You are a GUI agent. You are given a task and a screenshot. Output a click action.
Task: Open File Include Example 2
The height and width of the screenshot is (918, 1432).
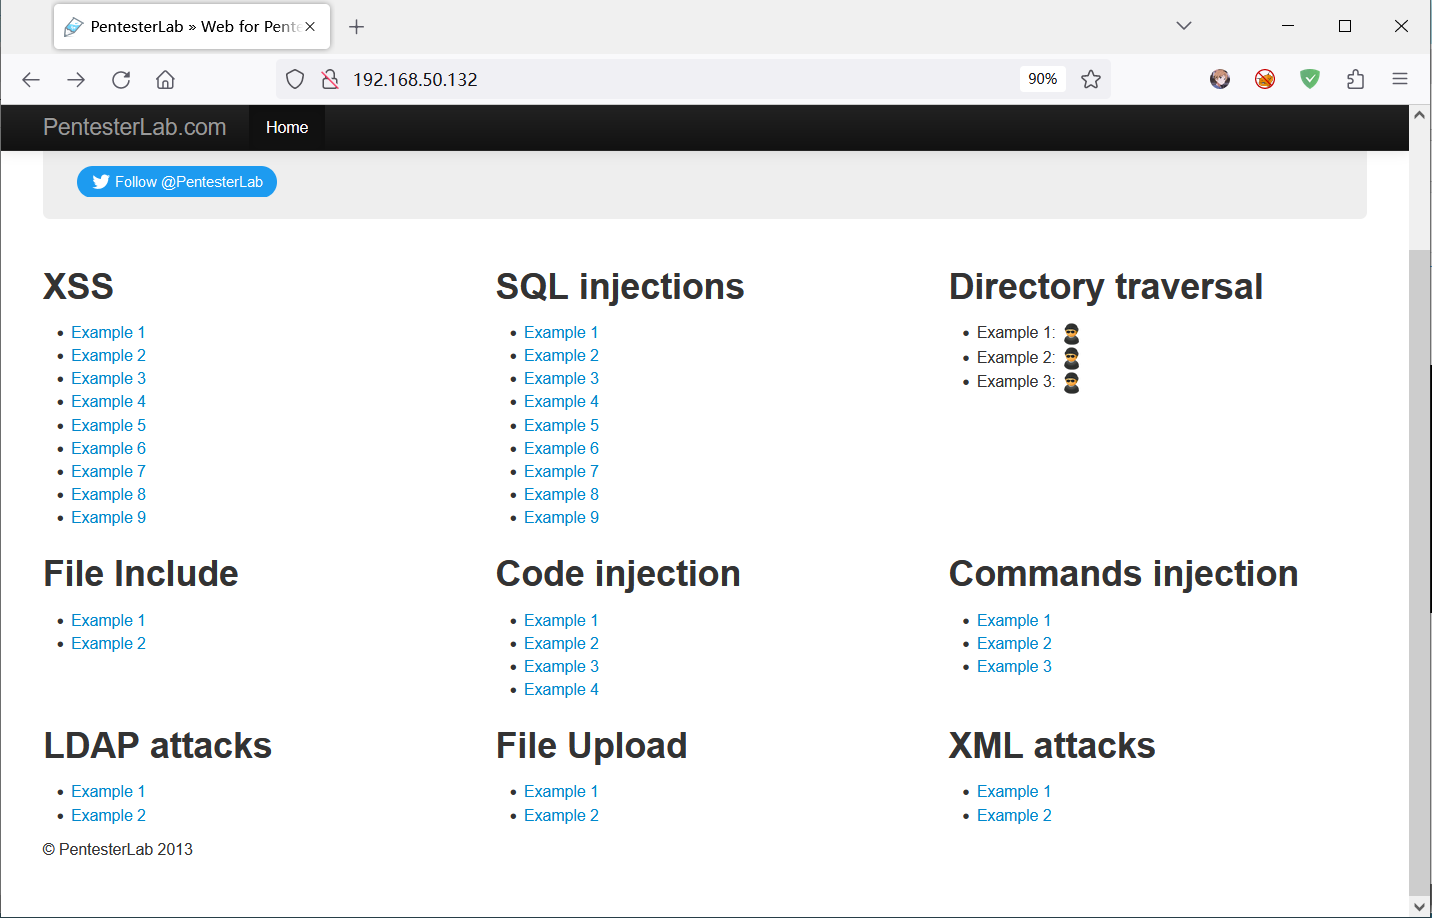pyautogui.click(x=108, y=643)
